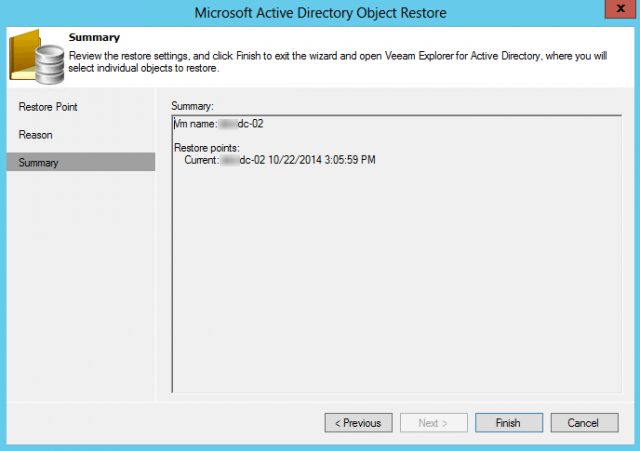Click the disabled Next button
Screen dimensions: 640x451
[433, 422]
